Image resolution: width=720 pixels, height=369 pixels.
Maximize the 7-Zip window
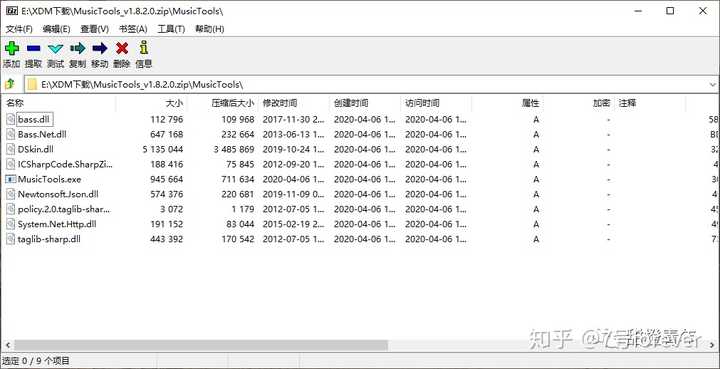(x=670, y=11)
